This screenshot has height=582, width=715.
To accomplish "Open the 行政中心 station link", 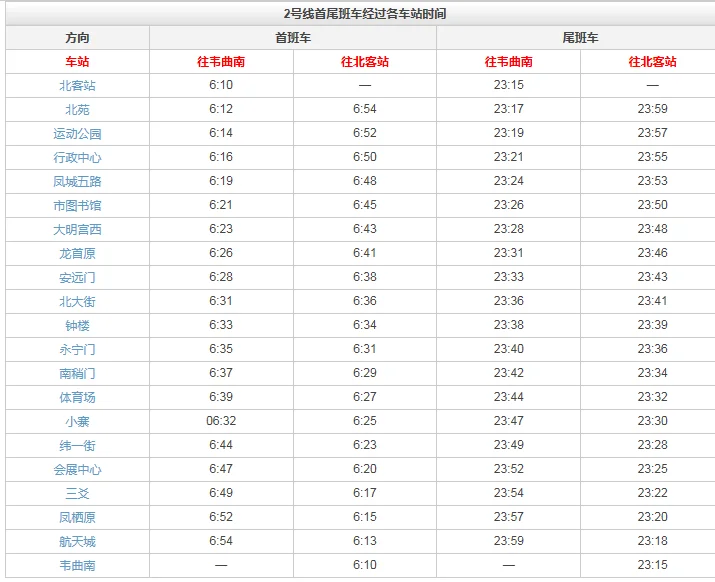I will 77,157.
